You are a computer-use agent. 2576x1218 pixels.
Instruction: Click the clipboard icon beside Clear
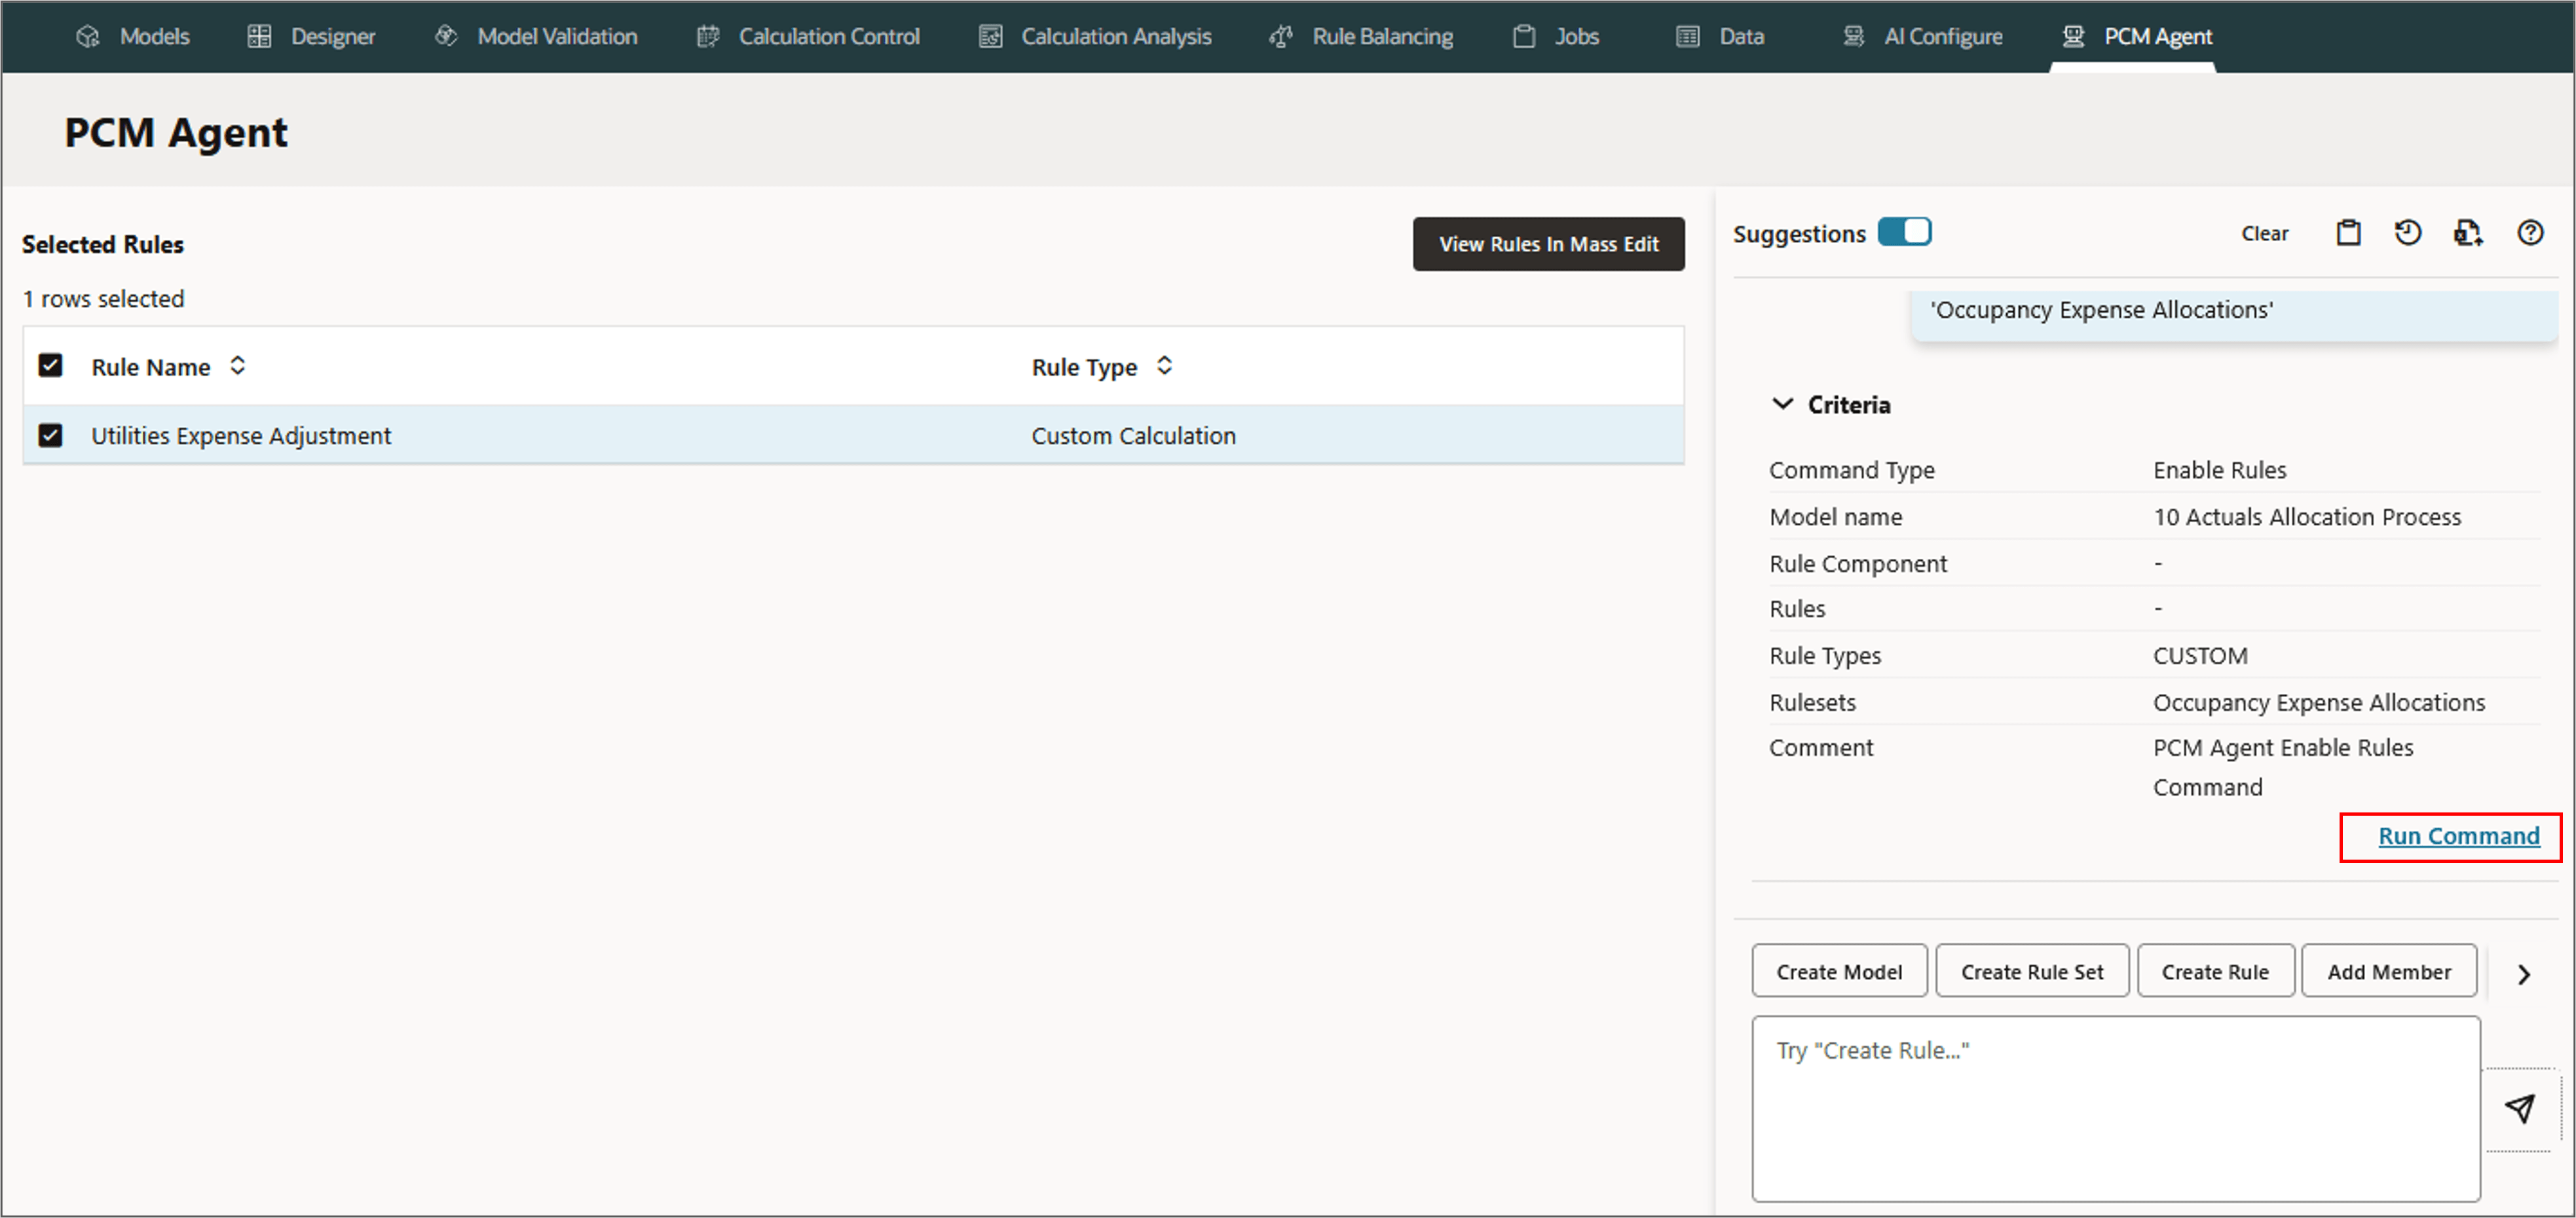click(2348, 233)
